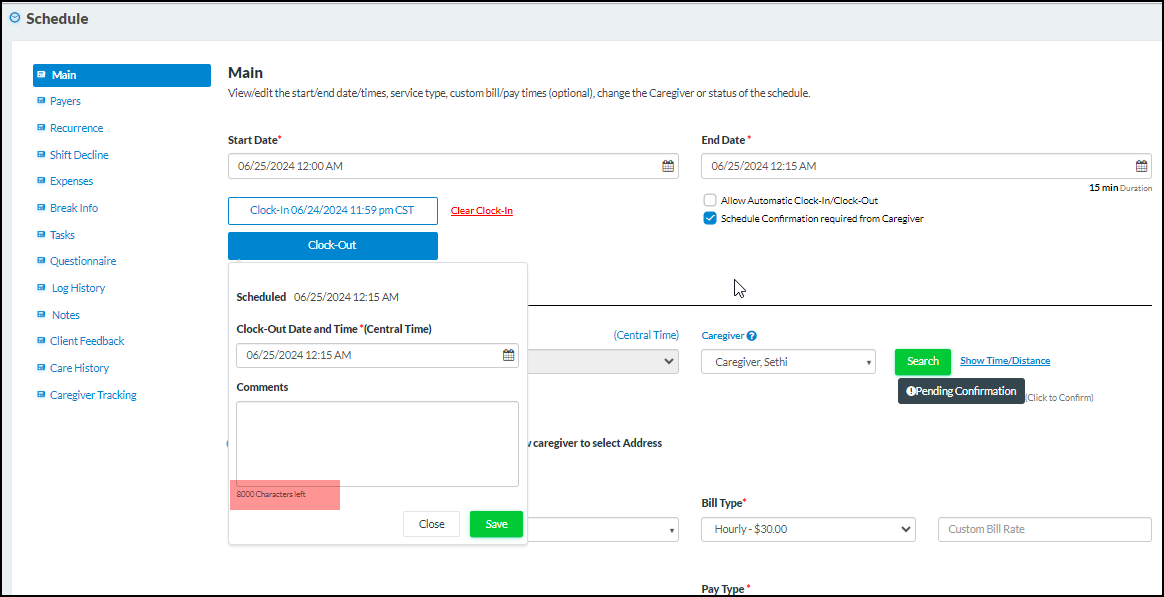Screen dimensions: 1164x597
Task: Click the Pending Confirmation status badge
Action: 961,391
